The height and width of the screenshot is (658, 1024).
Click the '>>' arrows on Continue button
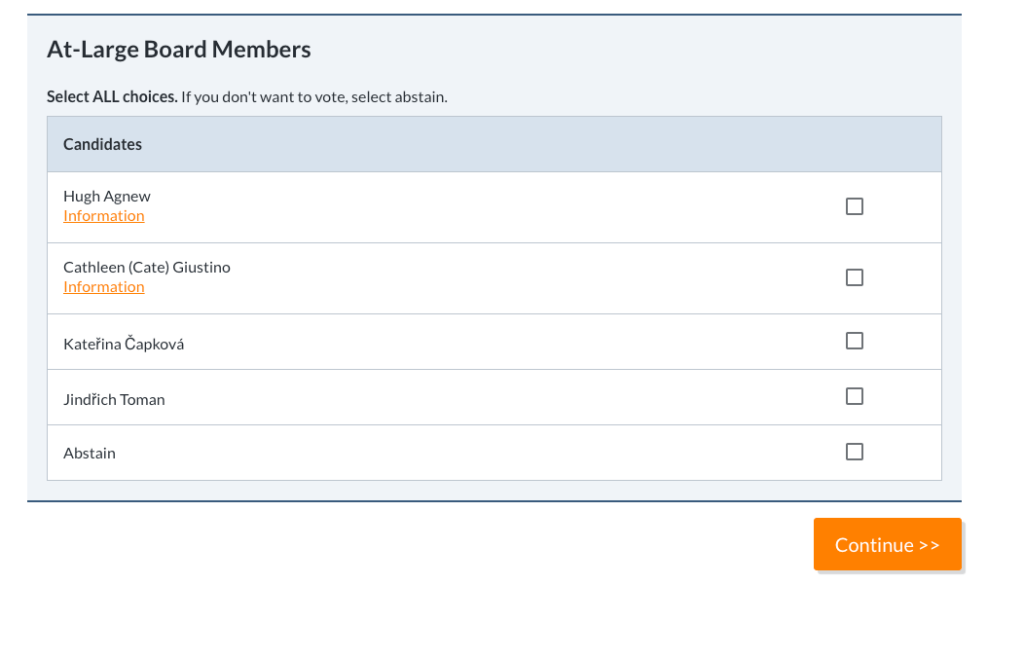(929, 545)
